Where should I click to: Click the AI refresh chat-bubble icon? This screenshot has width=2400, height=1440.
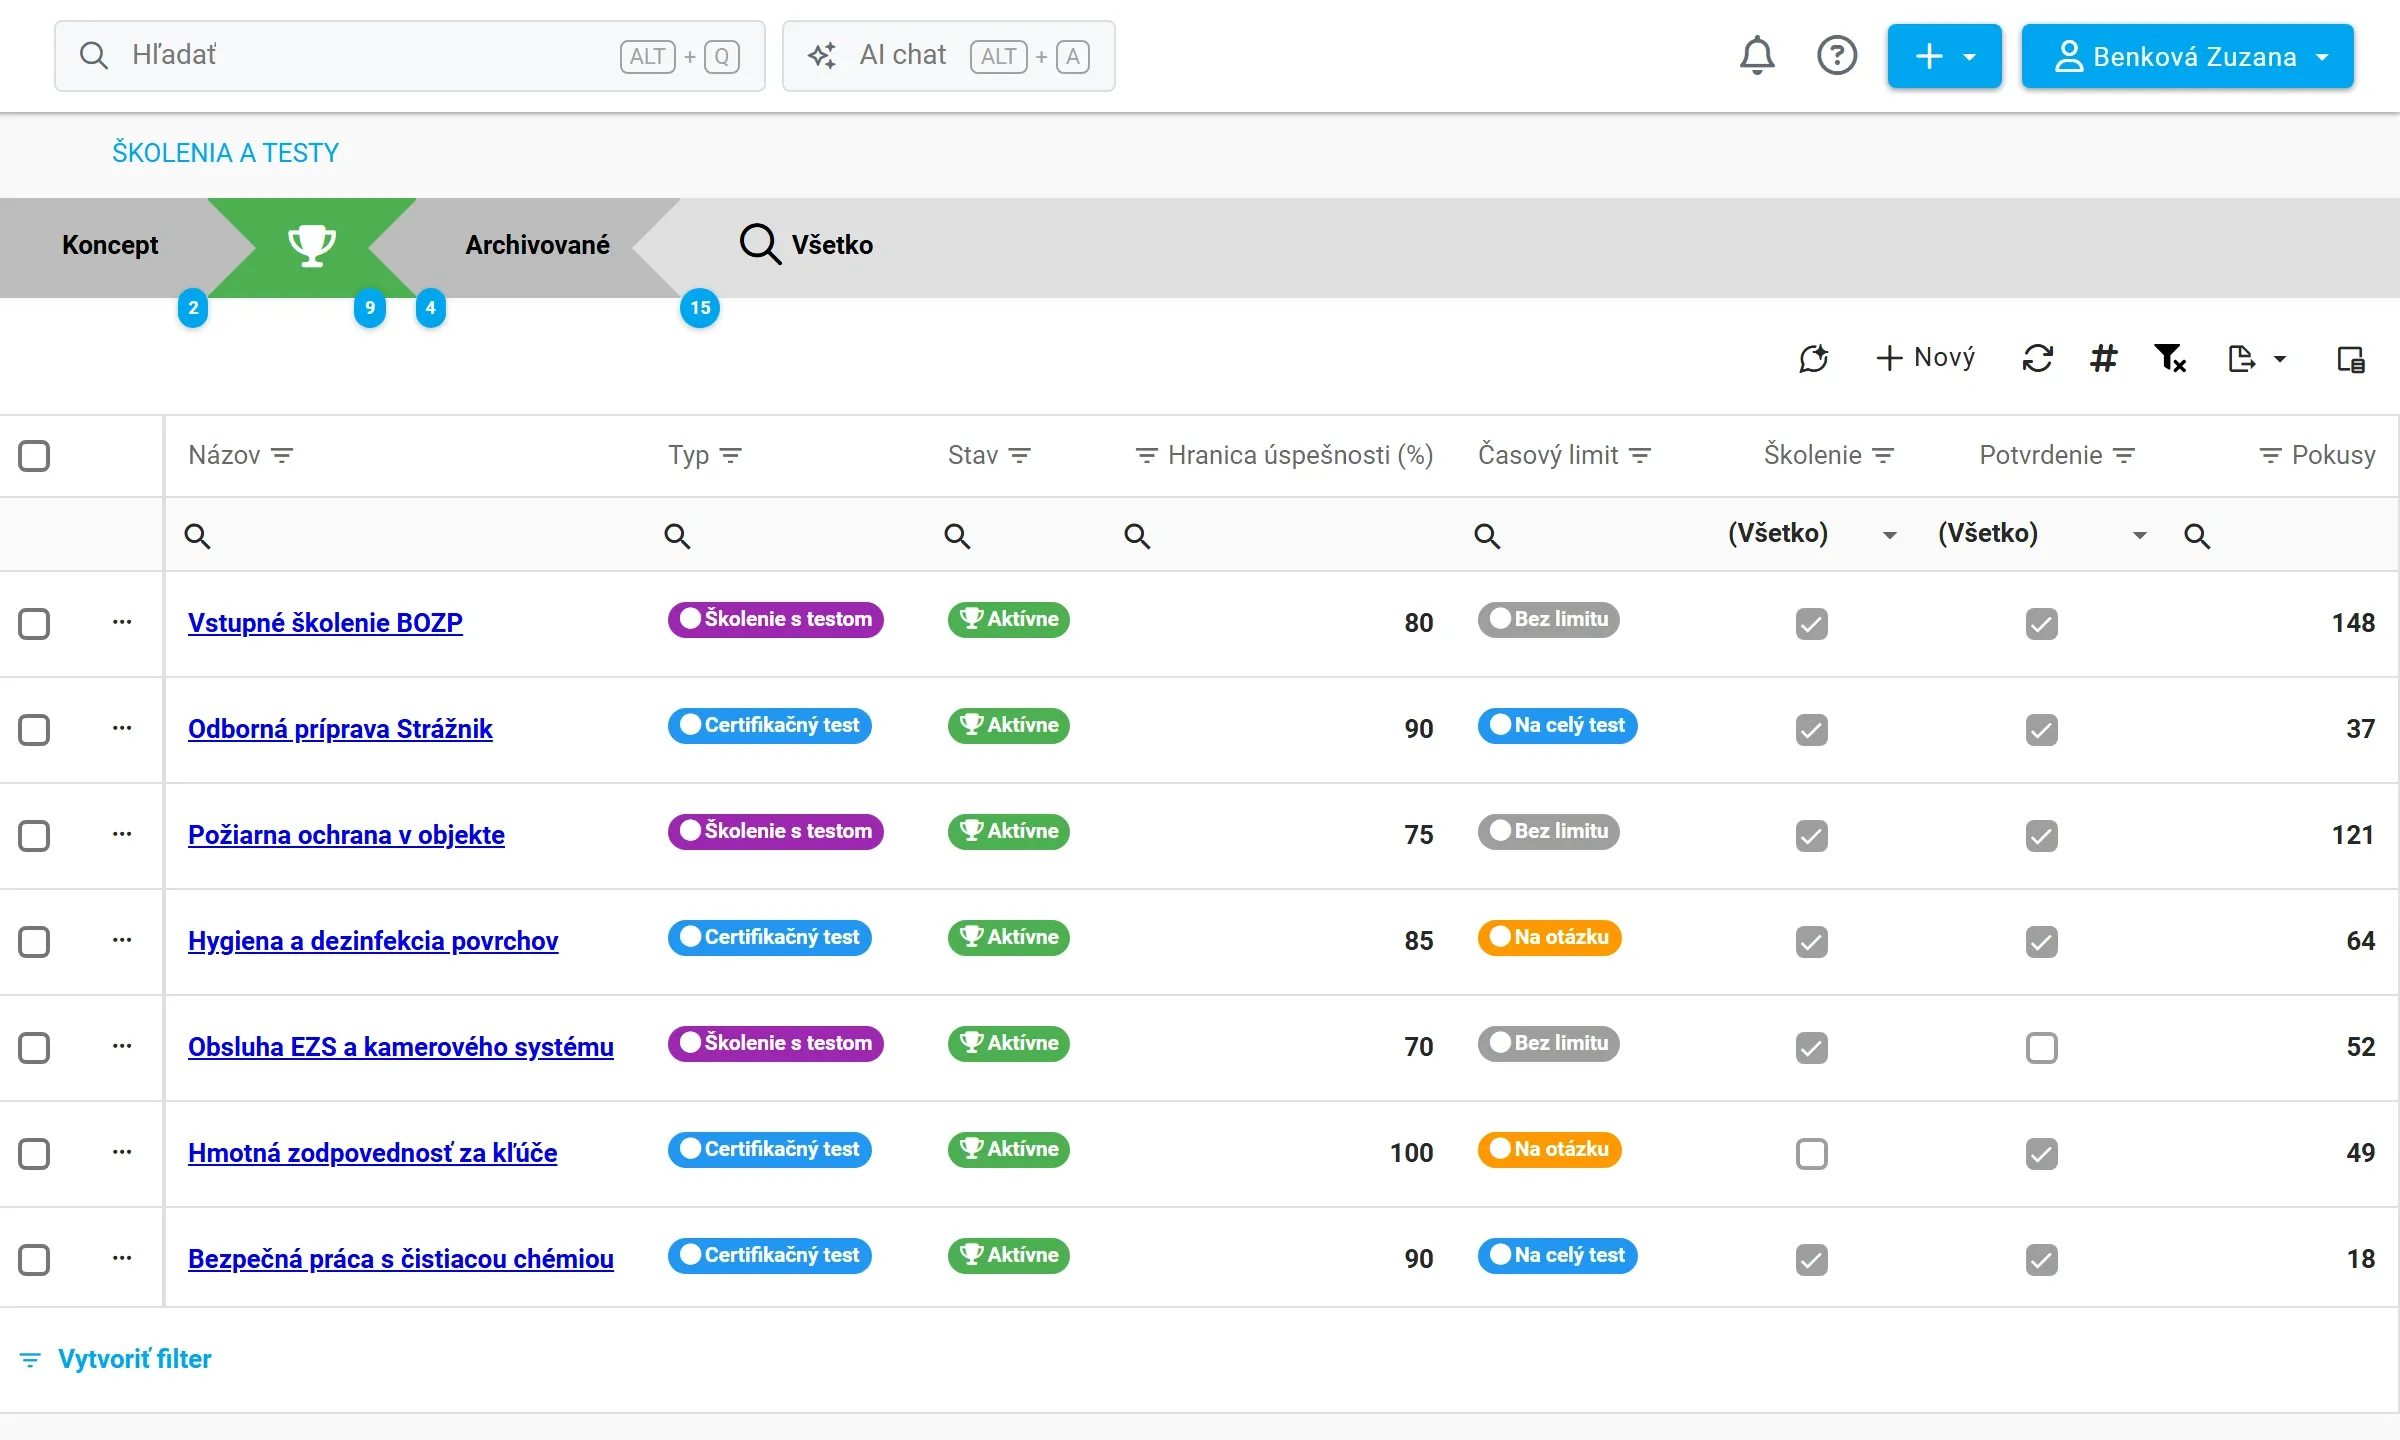click(1814, 358)
